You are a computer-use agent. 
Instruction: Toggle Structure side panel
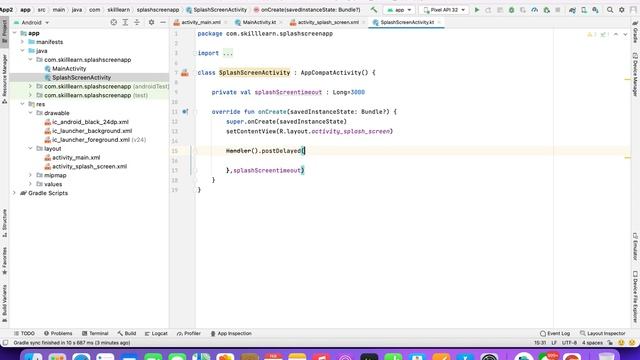[4, 223]
